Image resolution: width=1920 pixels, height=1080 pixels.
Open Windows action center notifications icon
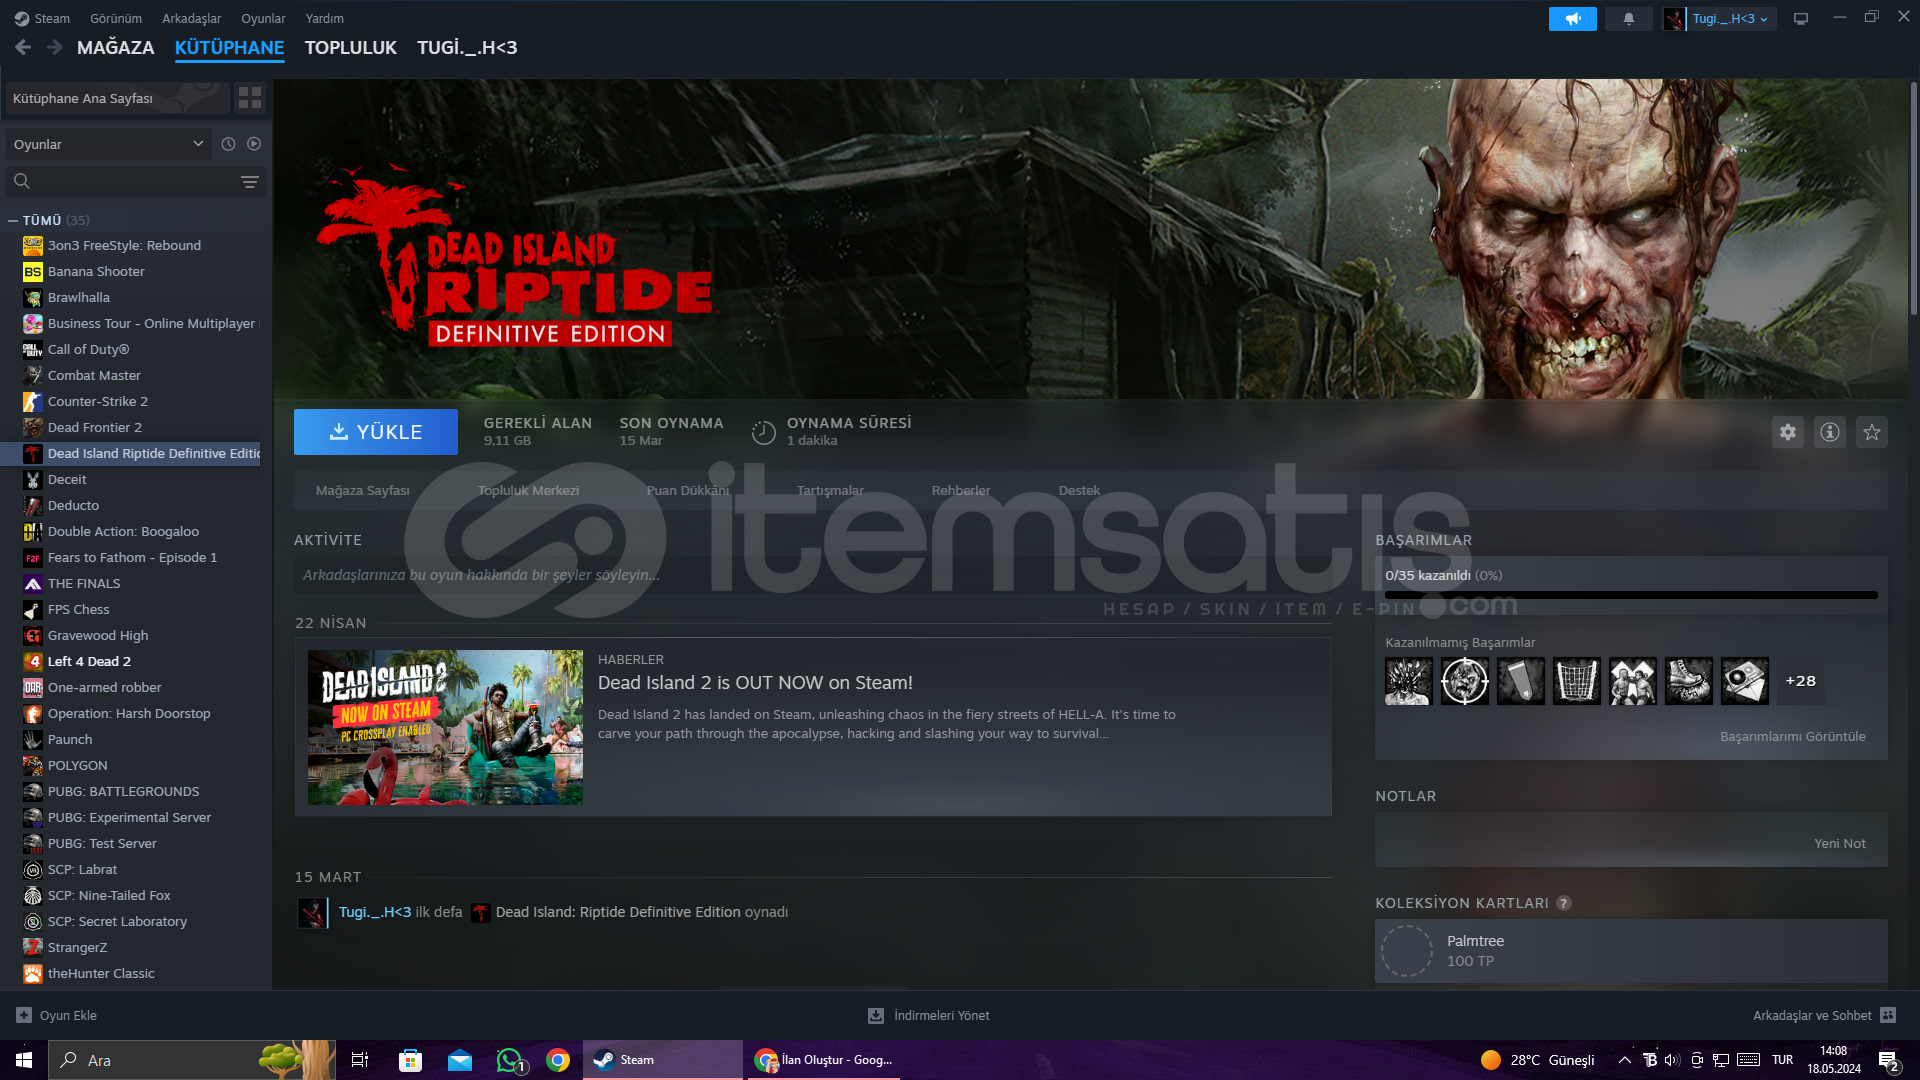(1889, 1060)
